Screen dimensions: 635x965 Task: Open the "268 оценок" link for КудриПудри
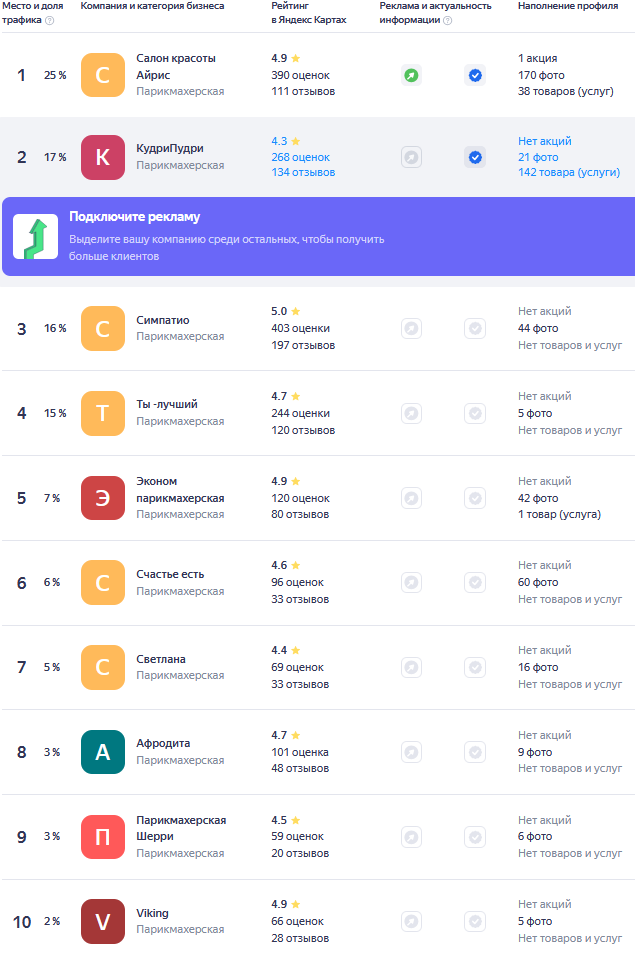[x=300, y=157]
